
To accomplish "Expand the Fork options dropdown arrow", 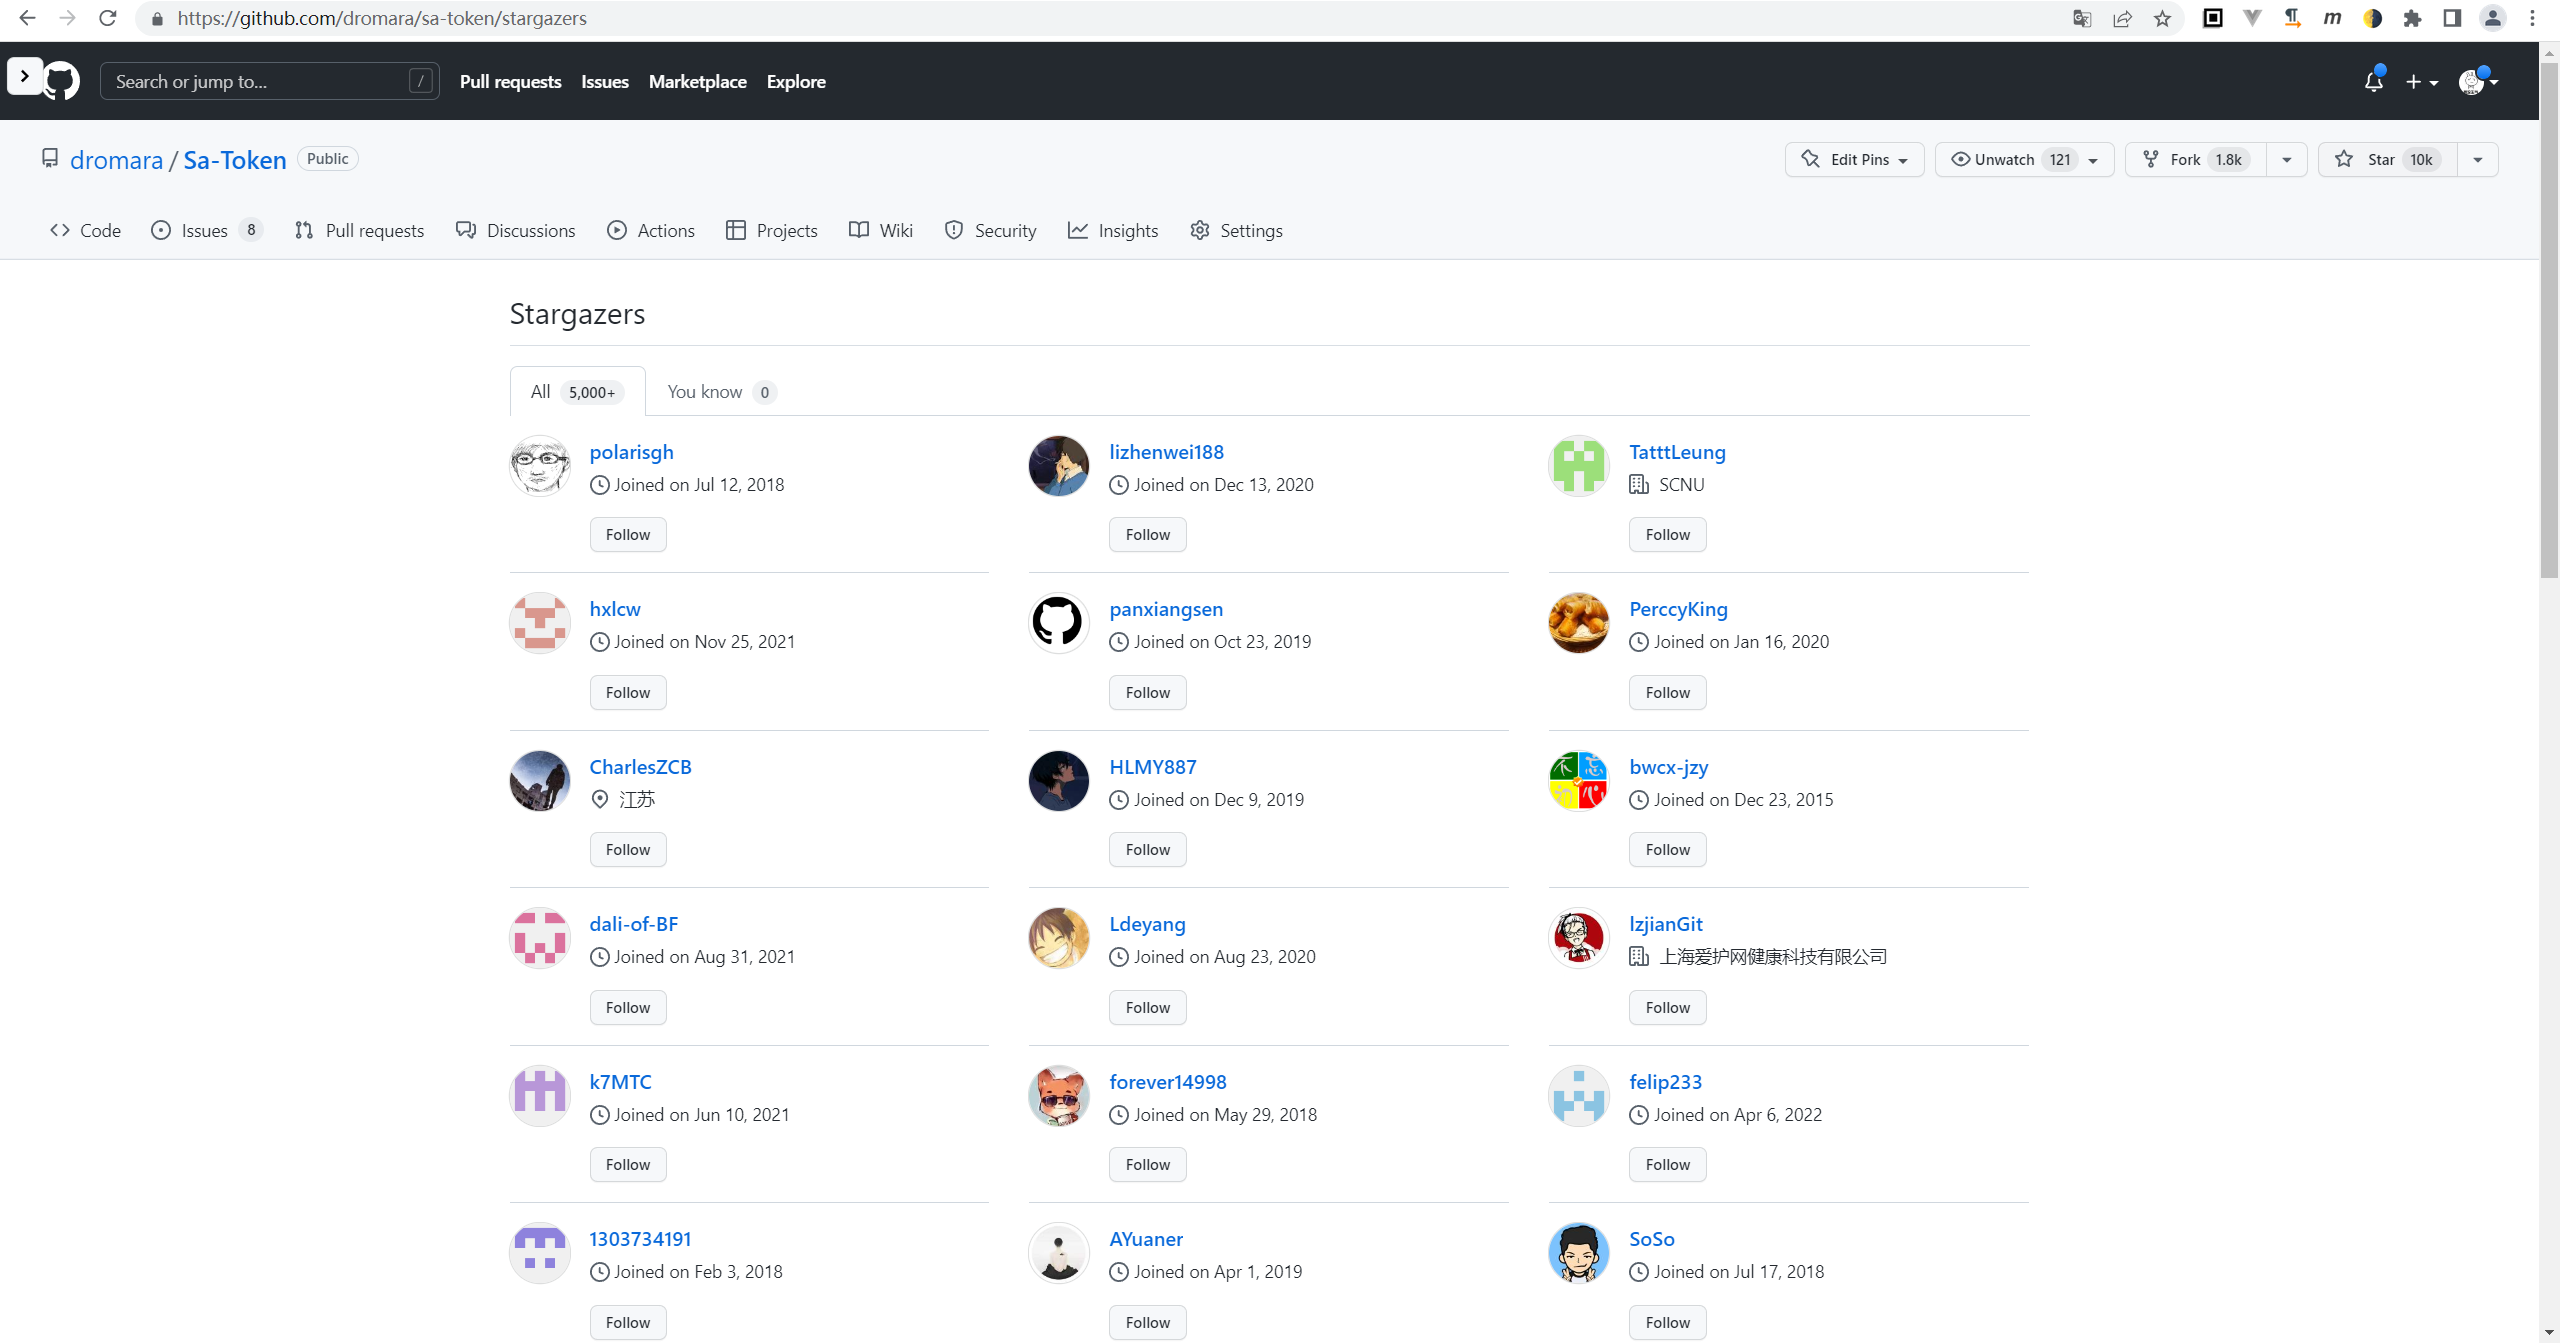I will (x=2287, y=160).
